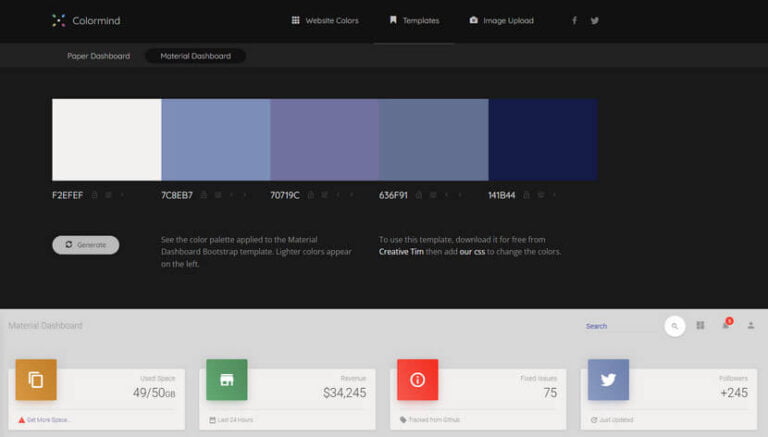Click the +245 followers value

pos(734,393)
